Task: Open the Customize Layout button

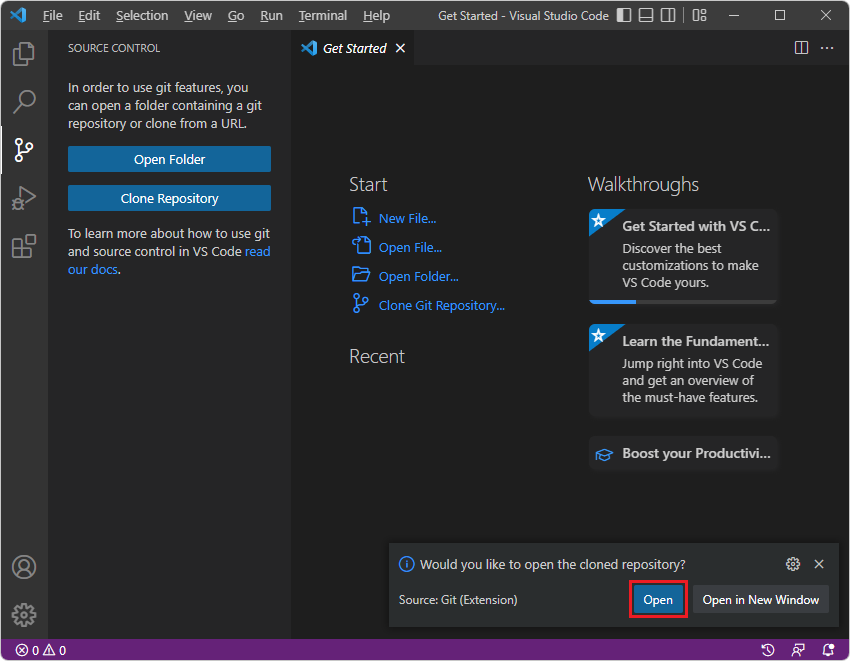Action: click(x=699, y=16)
